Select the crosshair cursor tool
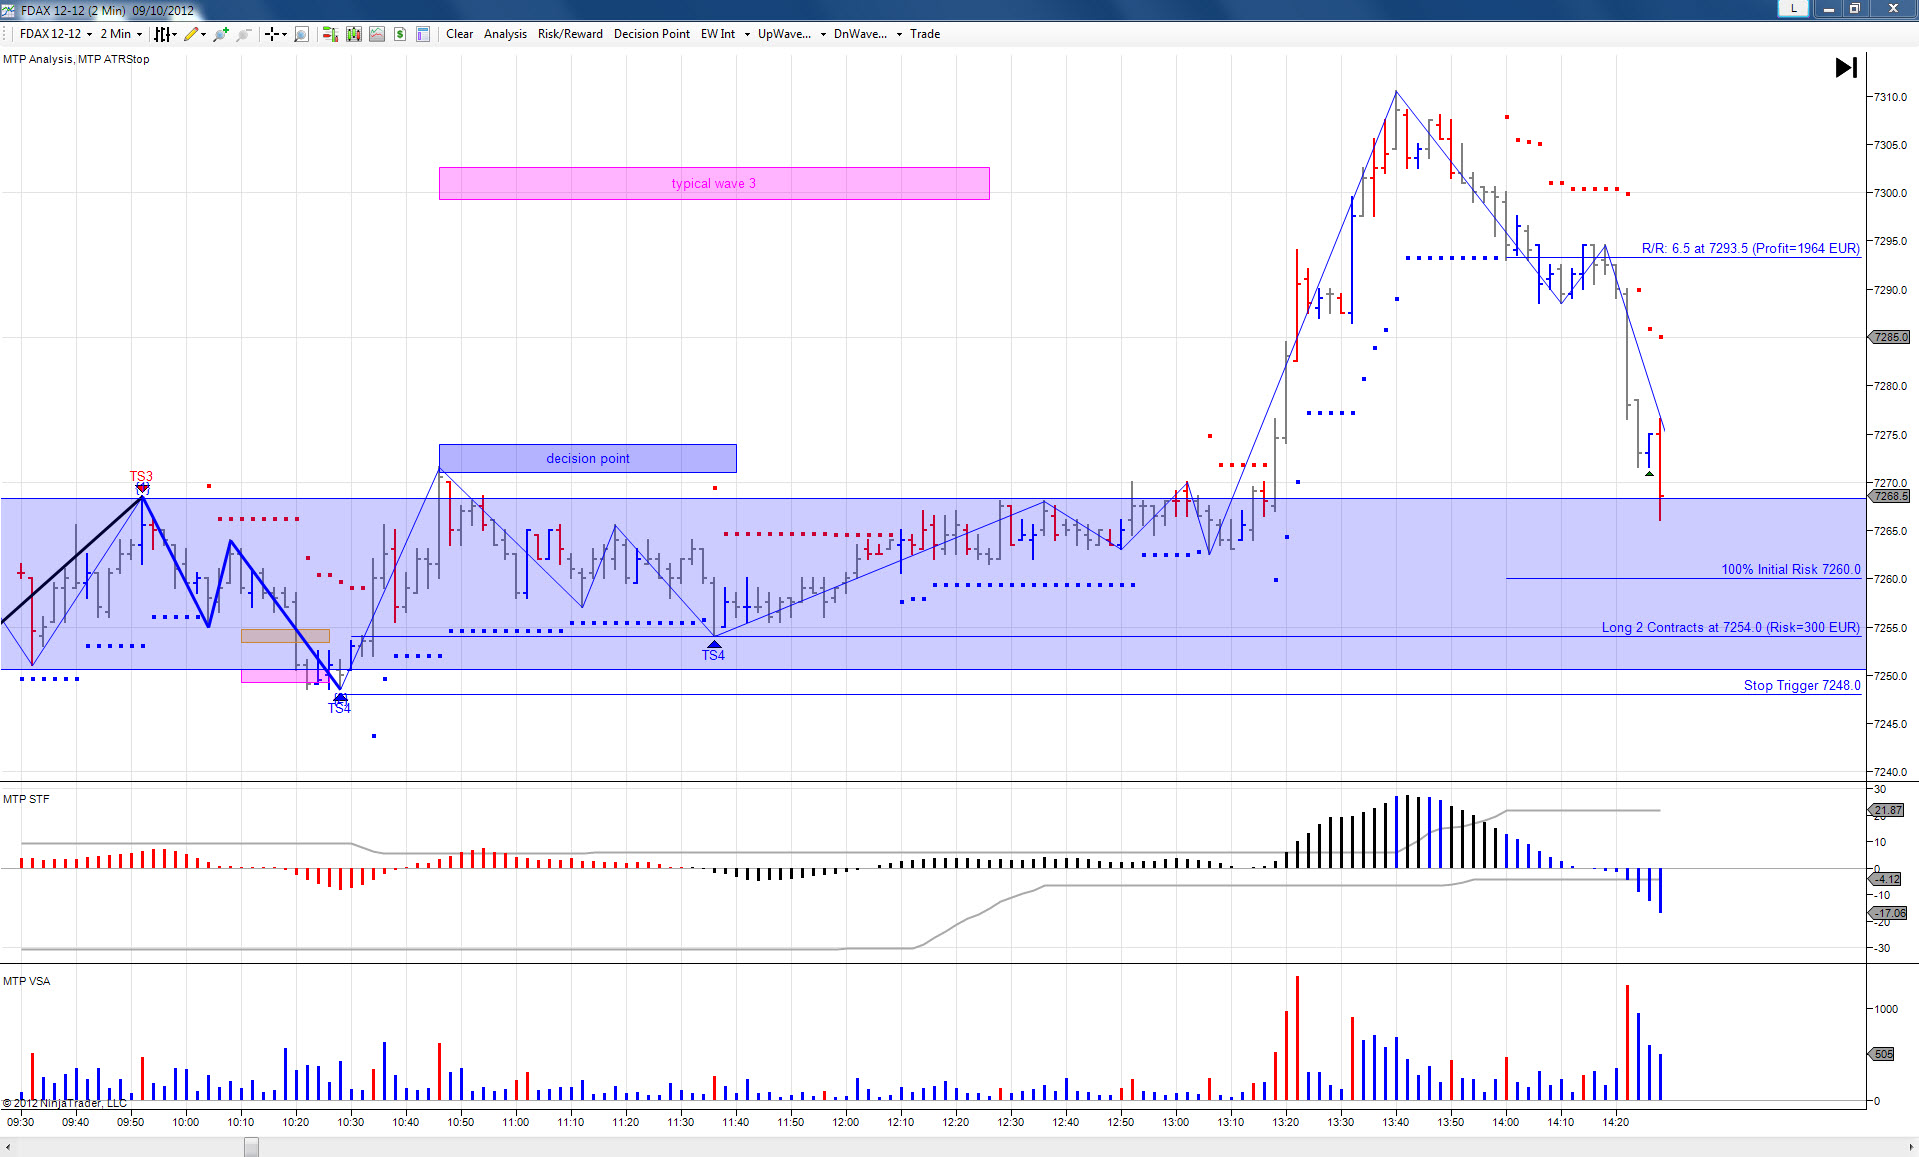 point(272,34)
